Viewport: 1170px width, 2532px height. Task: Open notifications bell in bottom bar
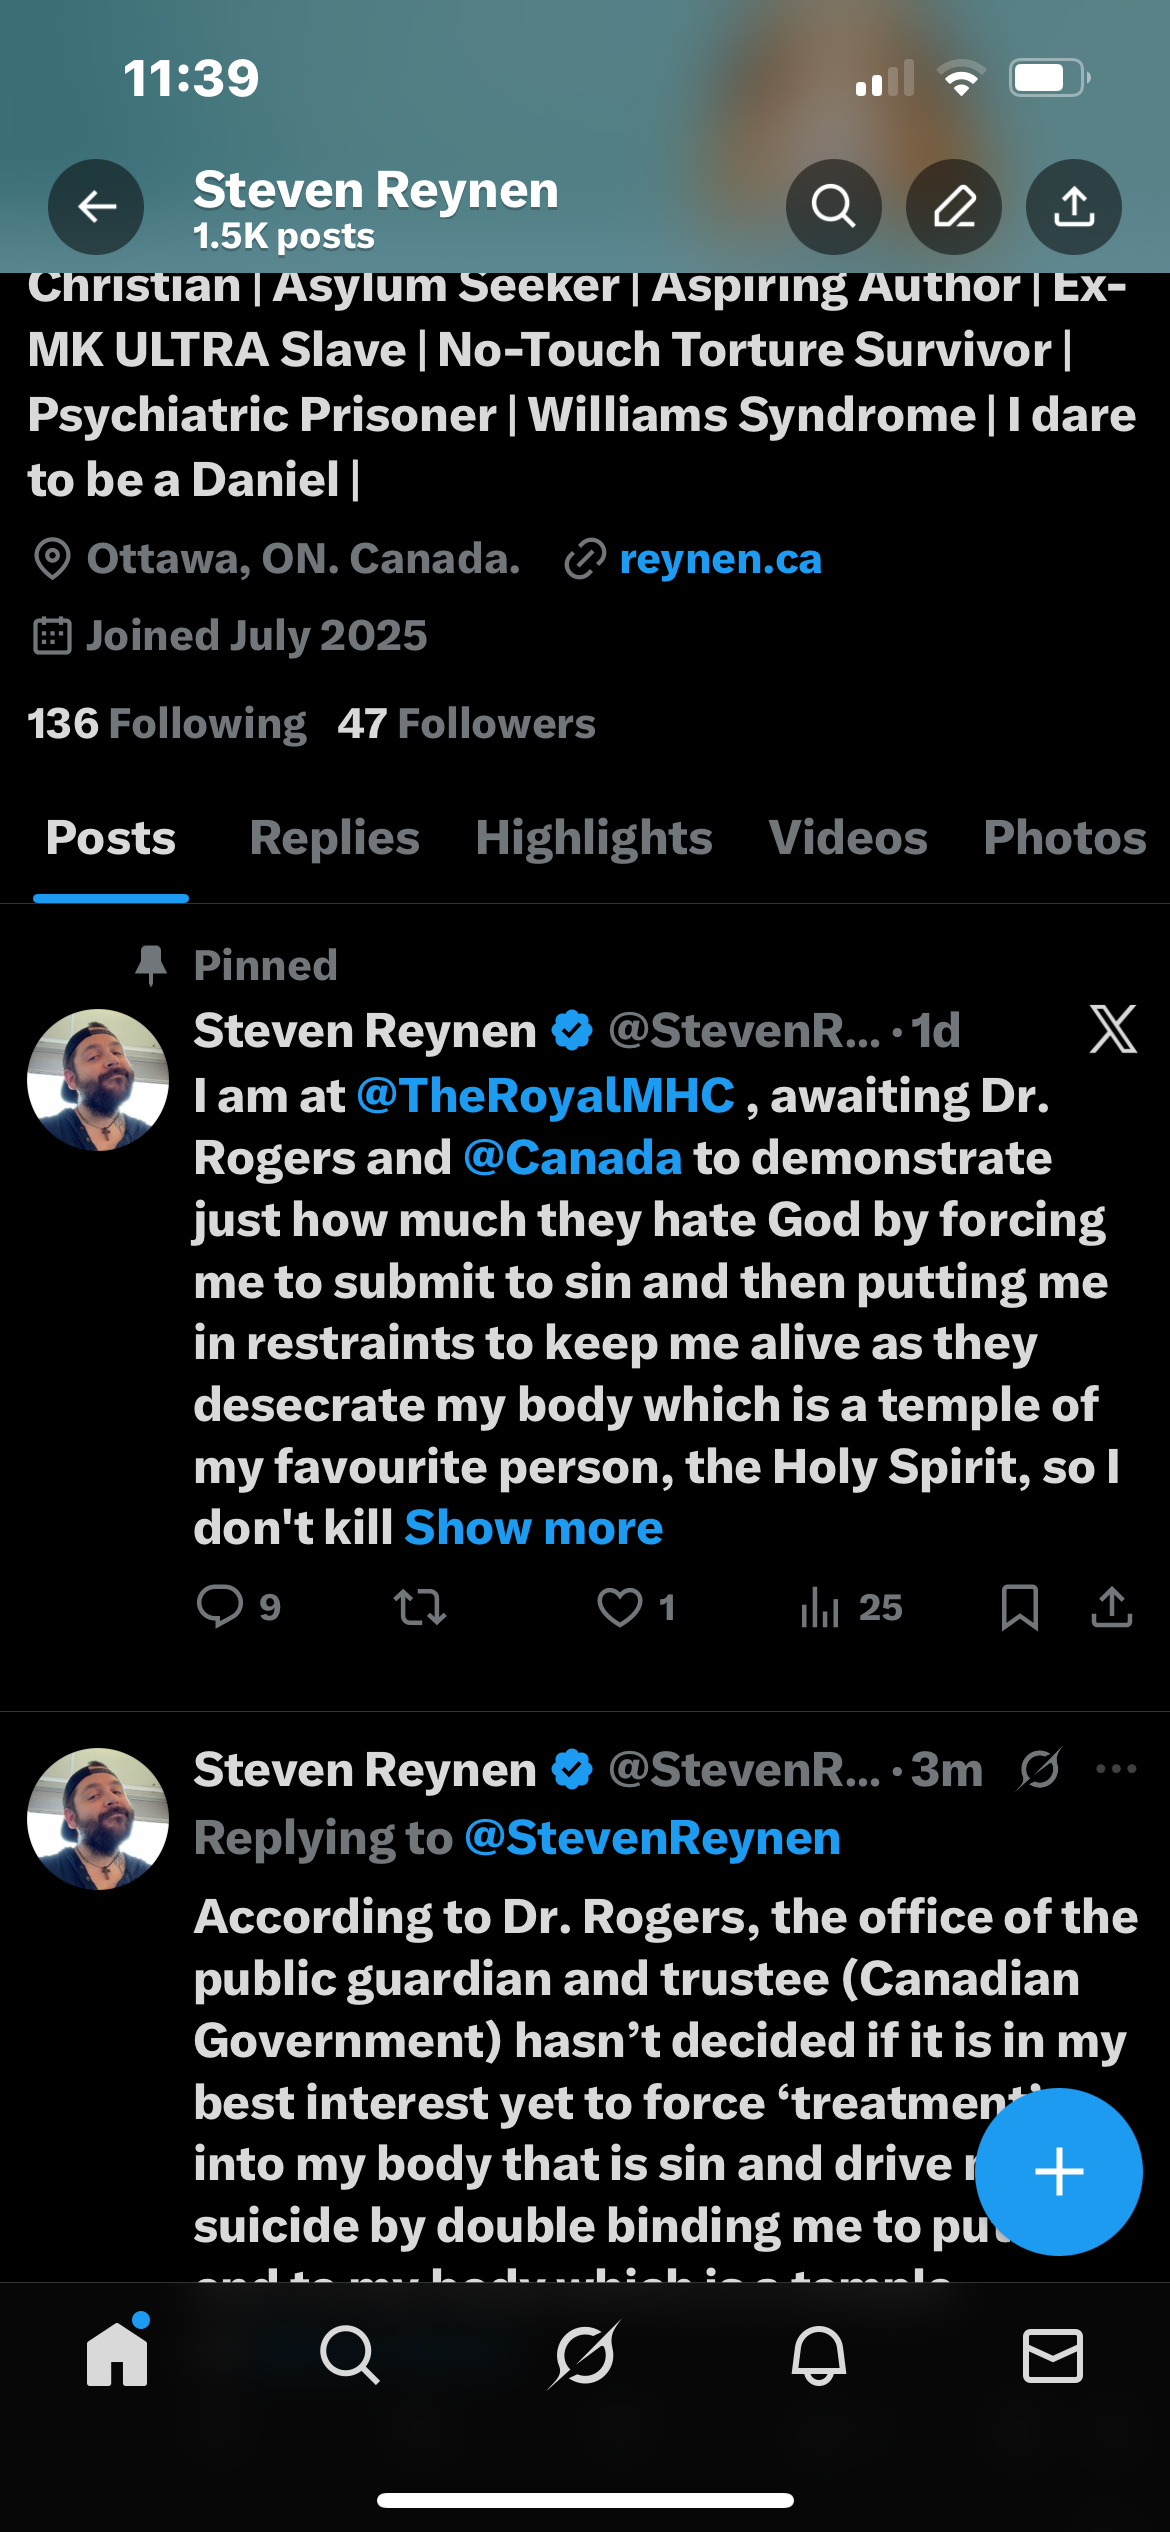[819, 2355]
